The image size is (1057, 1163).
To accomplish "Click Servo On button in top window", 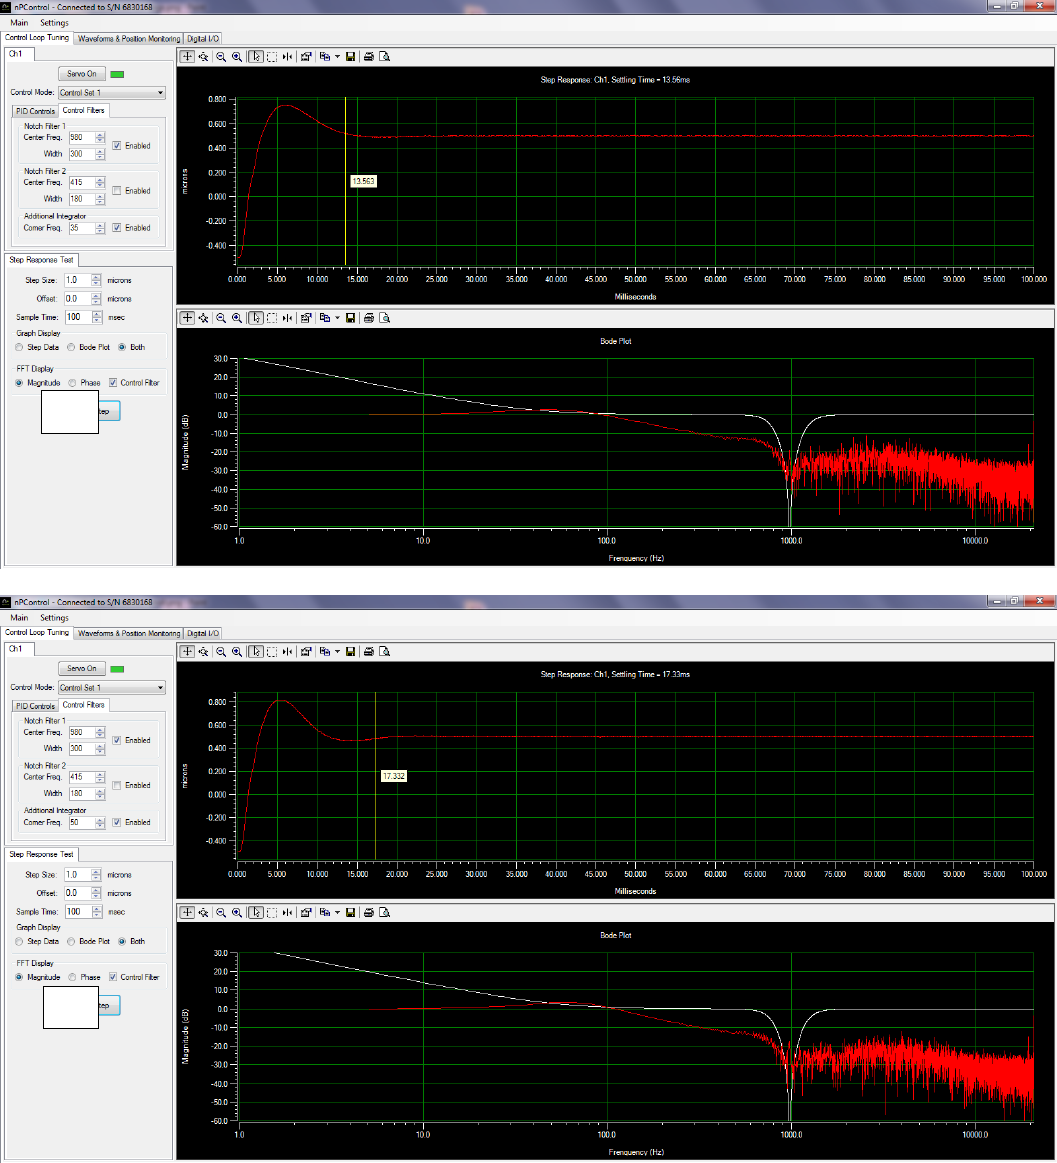I will (82, 73).
